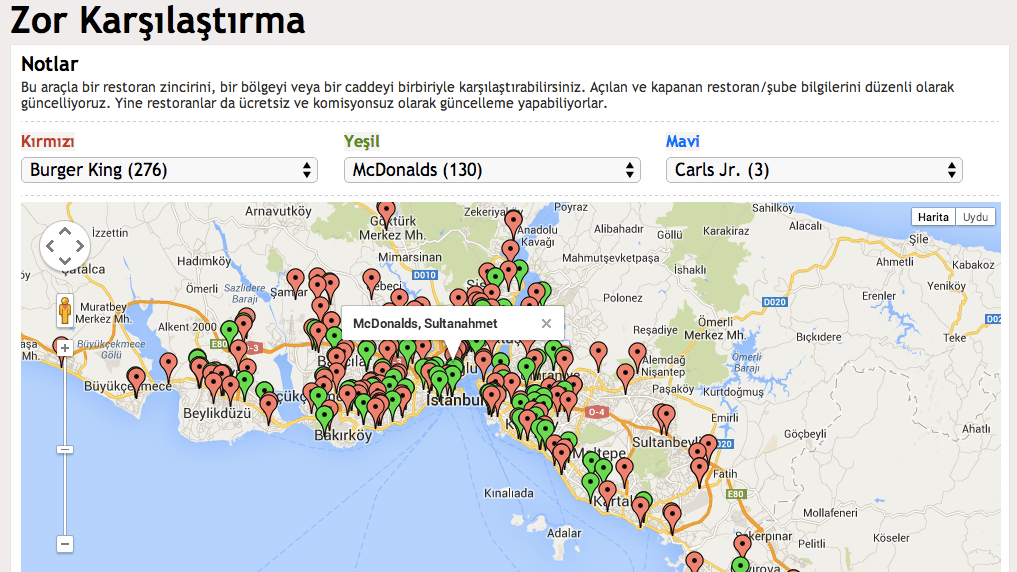Click the pan down arrow on map
1017x572 pixels.
(65, 261)
